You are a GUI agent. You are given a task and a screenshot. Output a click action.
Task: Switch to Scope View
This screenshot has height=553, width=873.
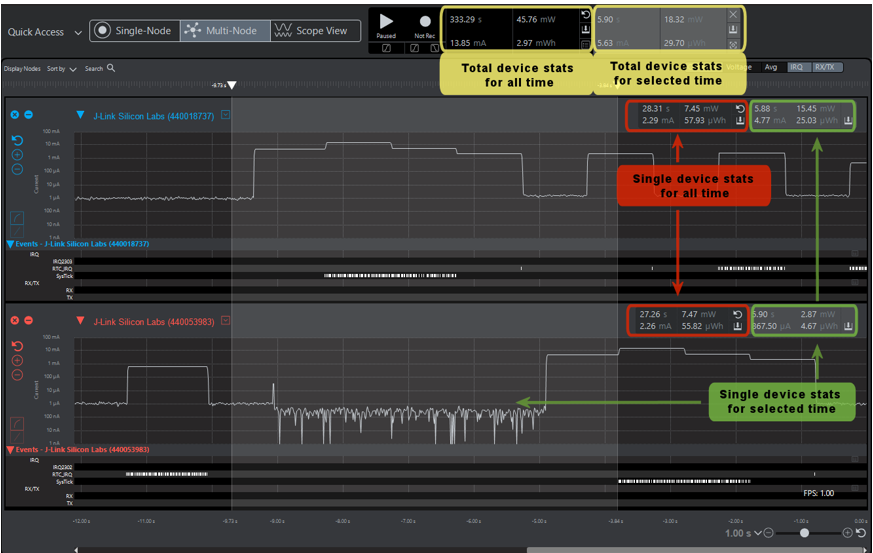tap(314, 31)
